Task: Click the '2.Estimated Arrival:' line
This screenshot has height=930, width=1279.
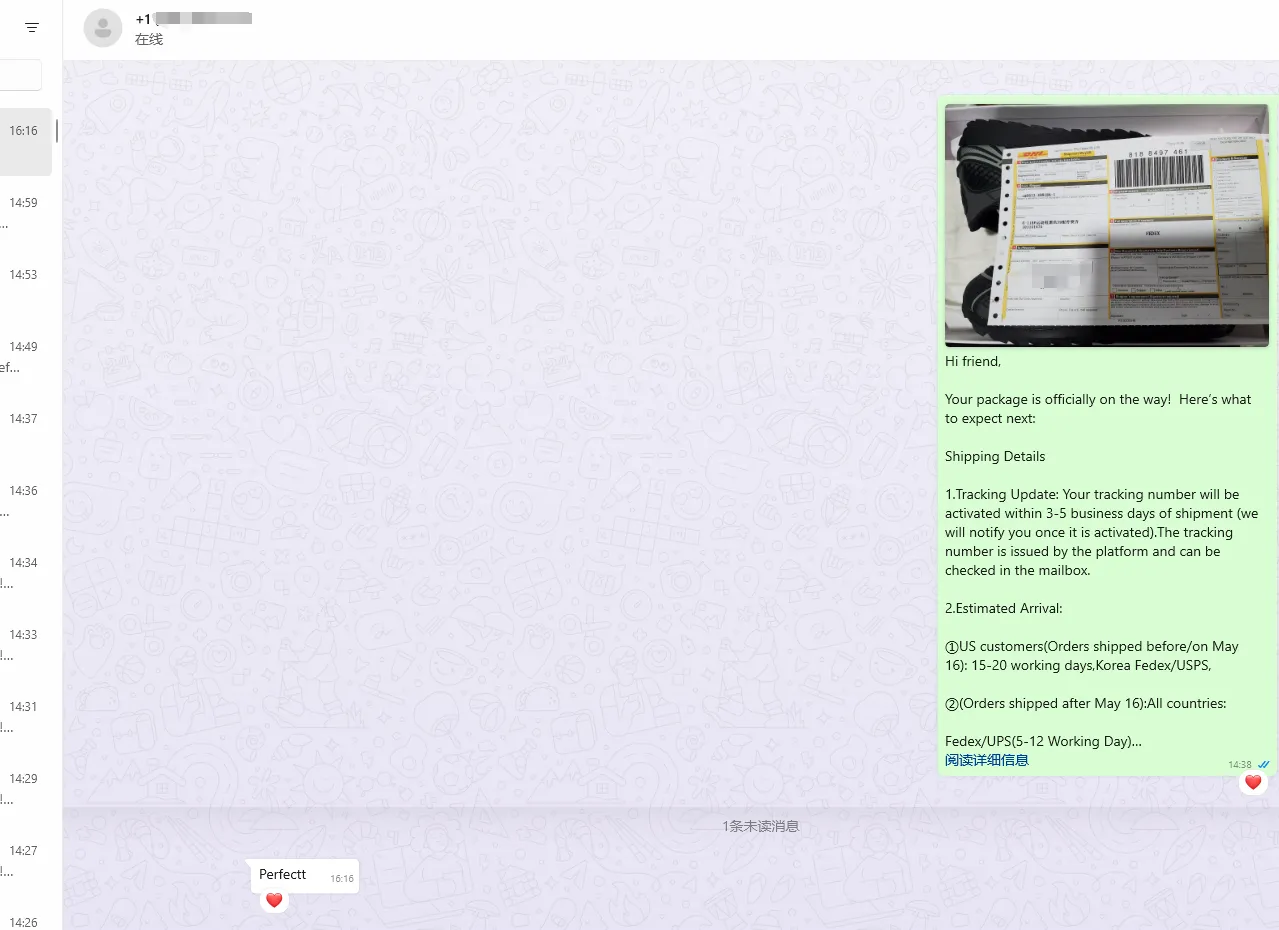Action: pos(1004,608)
